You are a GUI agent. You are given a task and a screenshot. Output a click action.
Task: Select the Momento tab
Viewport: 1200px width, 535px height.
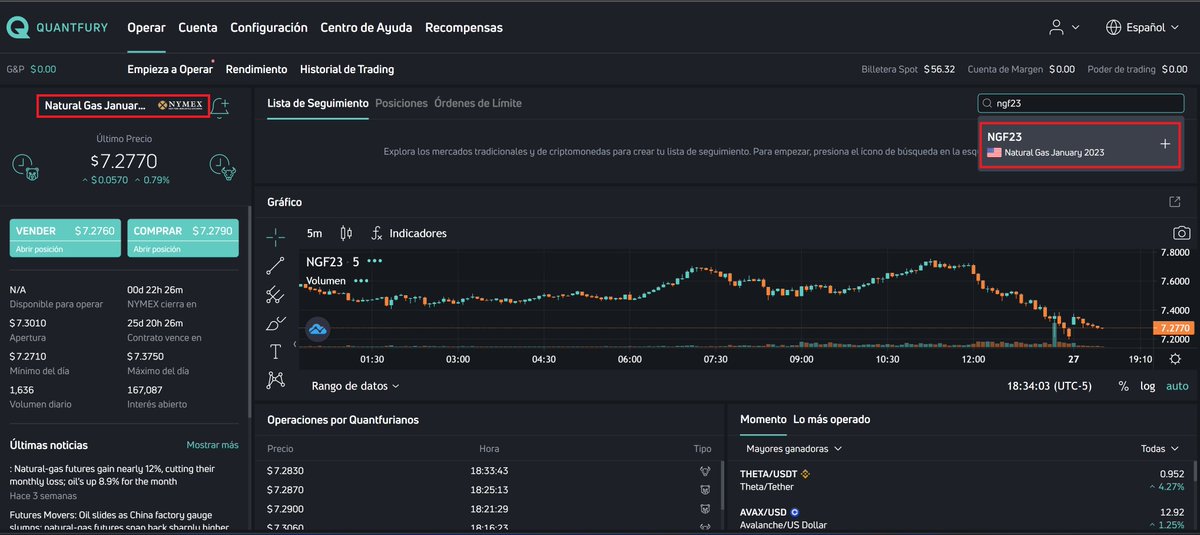tap(763, 419)
